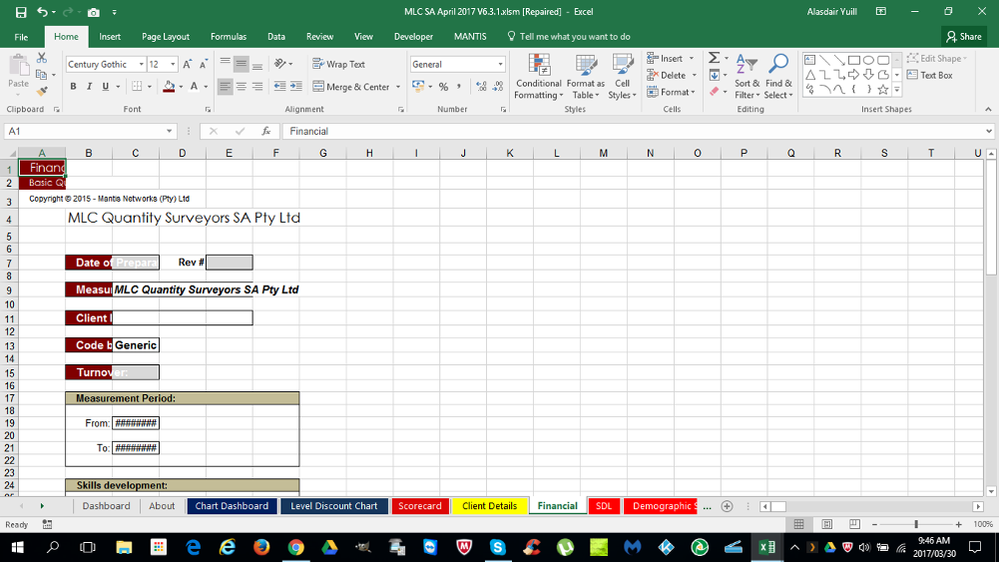This screenshot has width=999, height=562.
Task: Center text horizontally
Action: 241,86
